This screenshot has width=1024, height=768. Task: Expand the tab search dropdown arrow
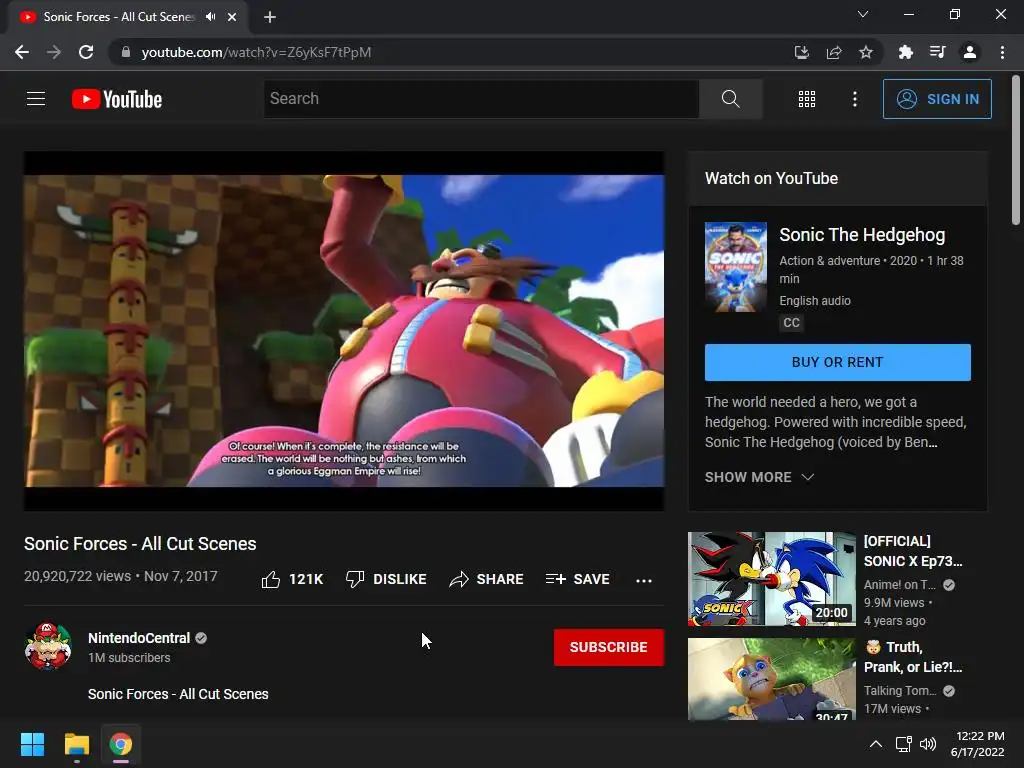click(x=863, y=14)
